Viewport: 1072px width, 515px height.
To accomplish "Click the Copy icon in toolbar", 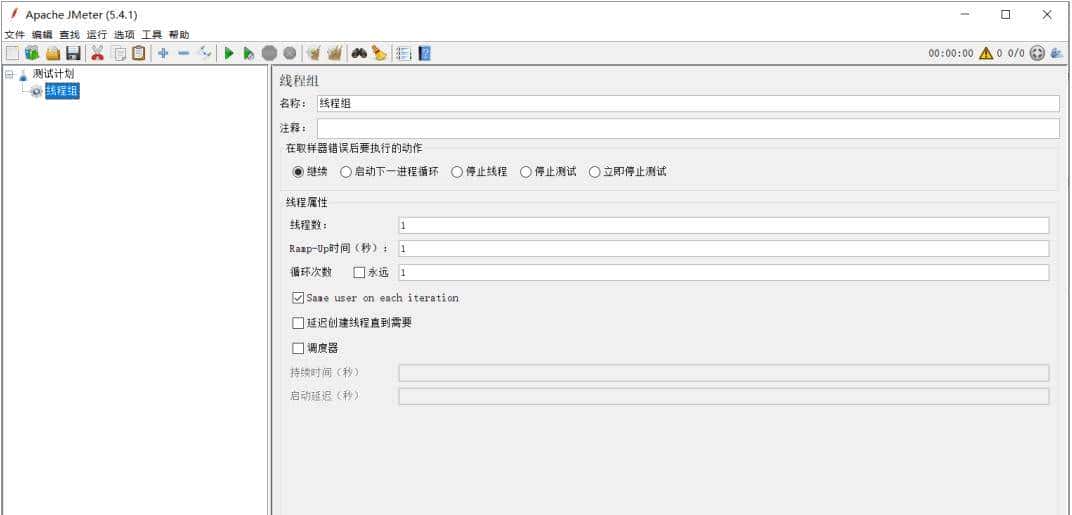I will pos(119,53).
